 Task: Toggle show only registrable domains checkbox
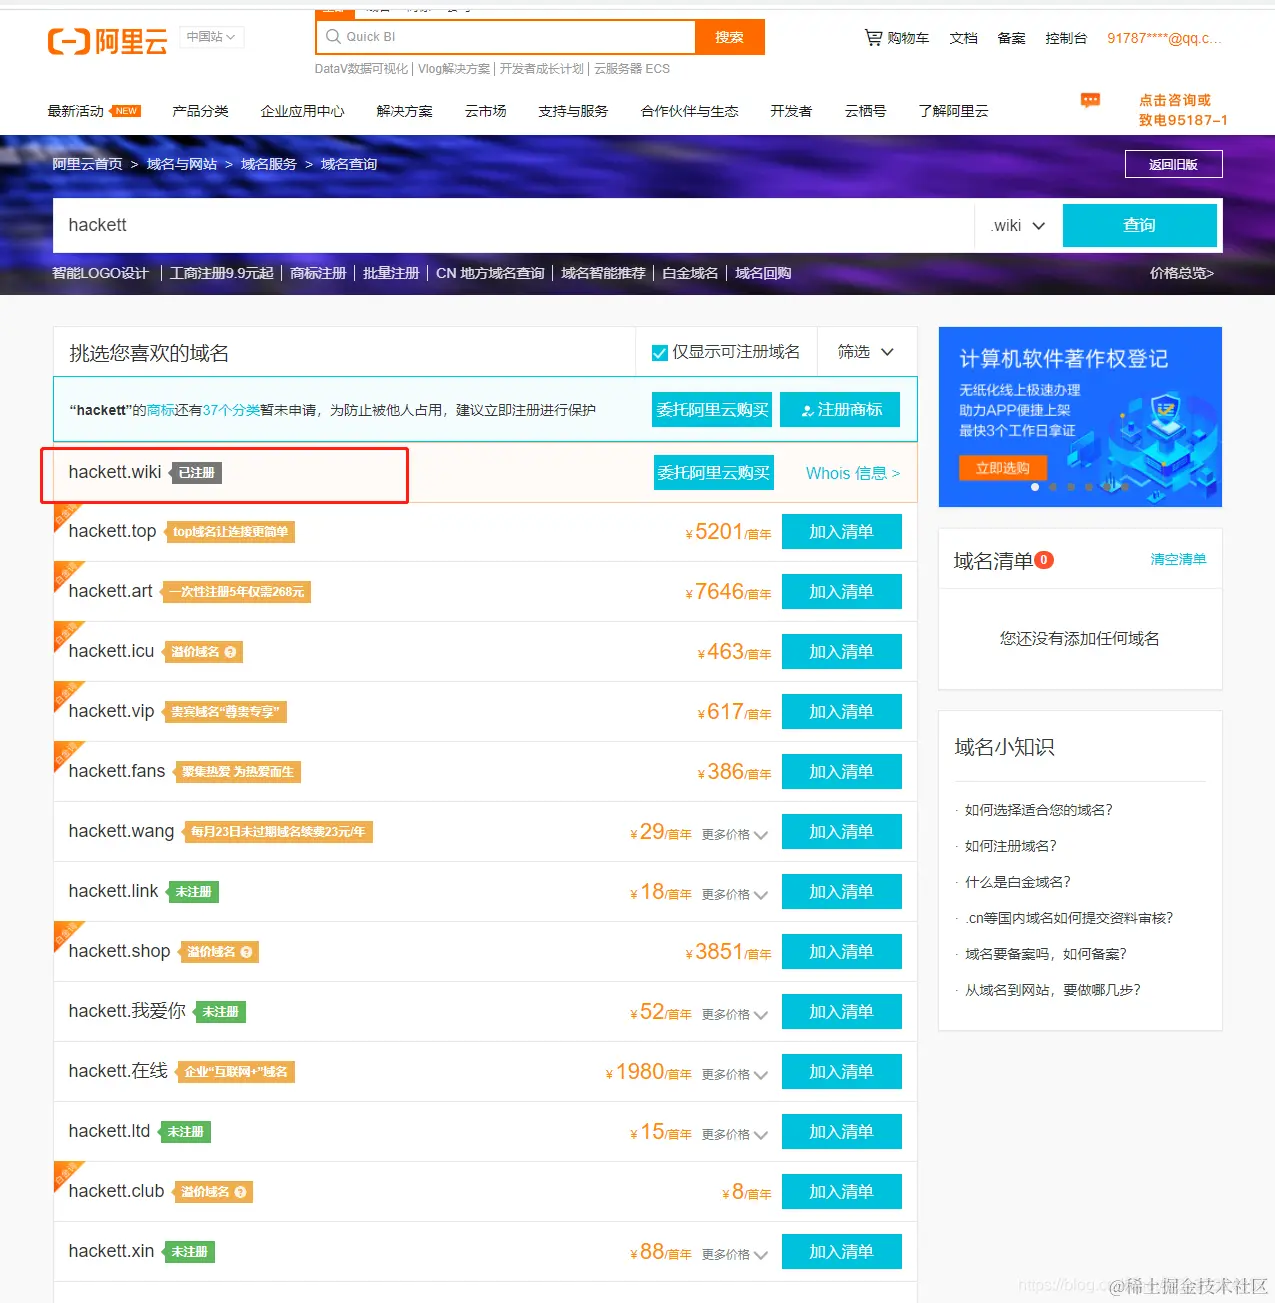click(x=660, y=352)
